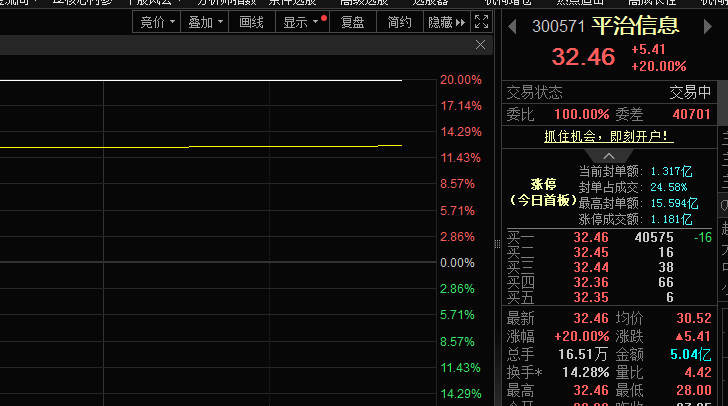Open the 竞价 dropdown in the chart toolbar
The height and width of the screenshot is (406, 728).
(157, 22)
